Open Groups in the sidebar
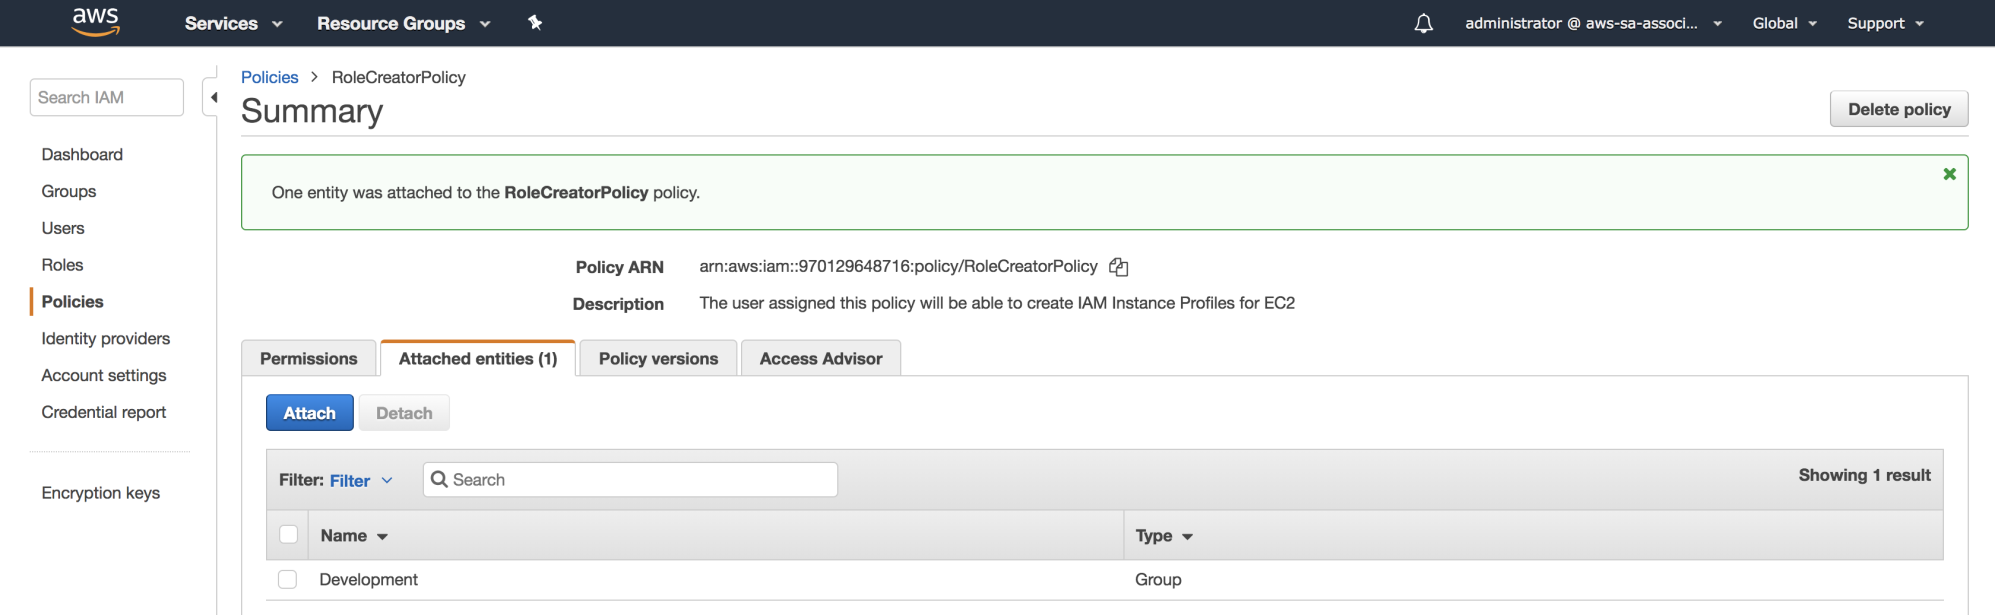 pyautogui.click(x=69, y=191)
